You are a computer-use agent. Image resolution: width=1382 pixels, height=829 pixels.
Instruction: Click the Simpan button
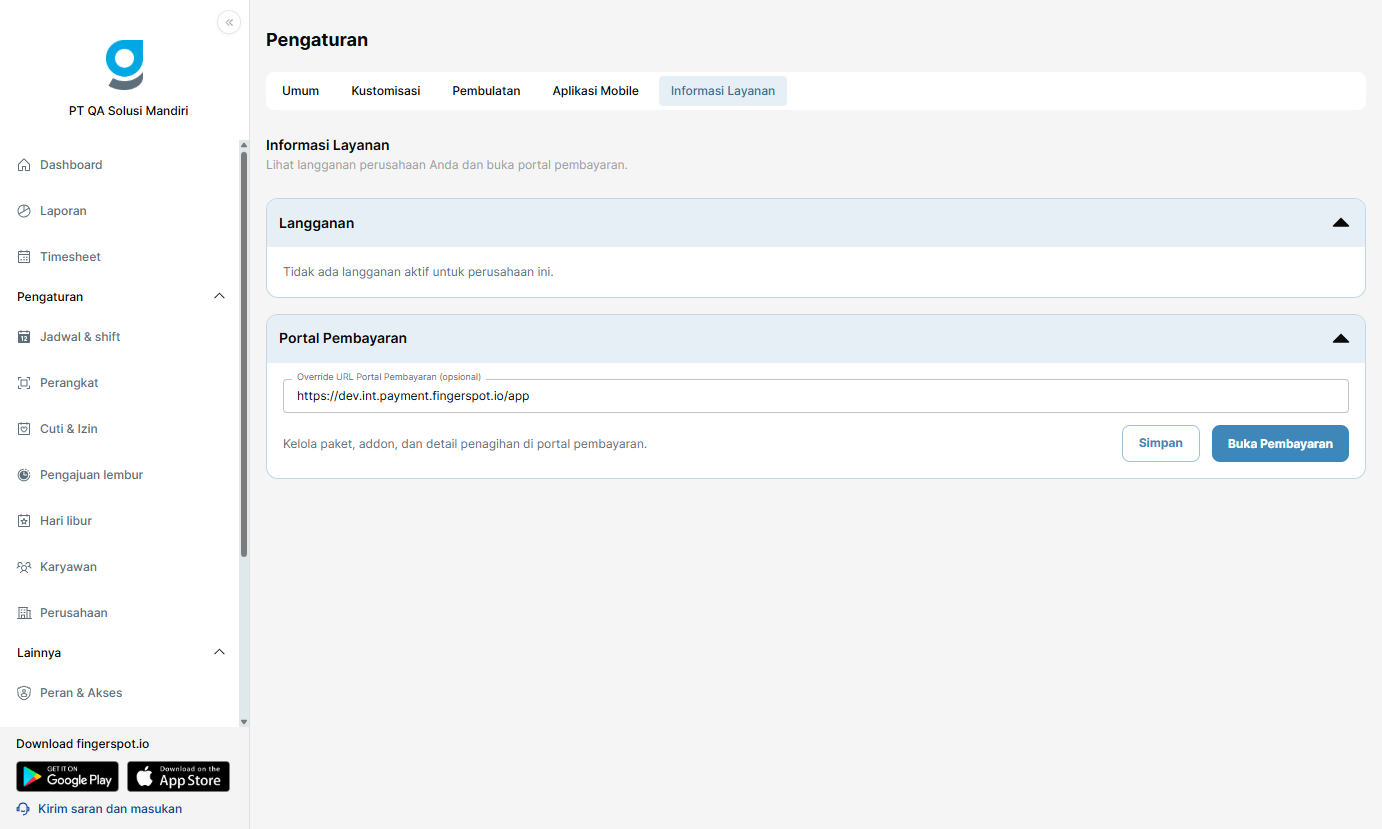click(x=1161, y=443)
